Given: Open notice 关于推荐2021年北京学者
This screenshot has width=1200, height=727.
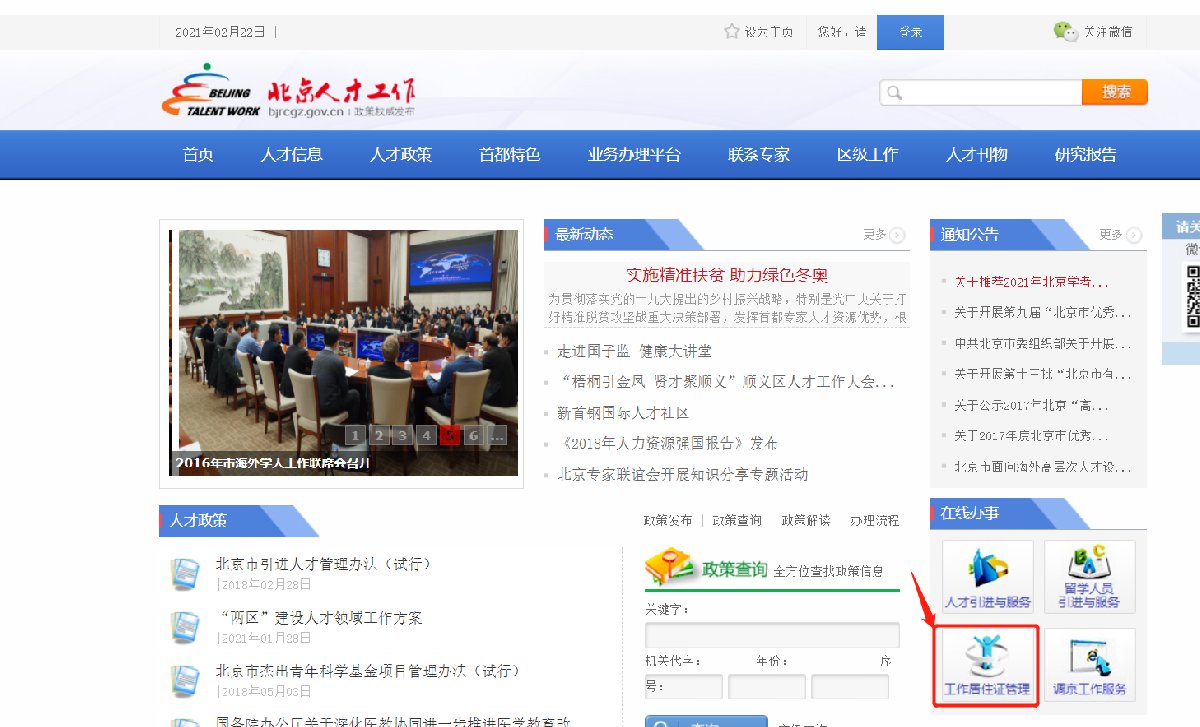Looking at the screenshot, I should tap(1031, 282).
